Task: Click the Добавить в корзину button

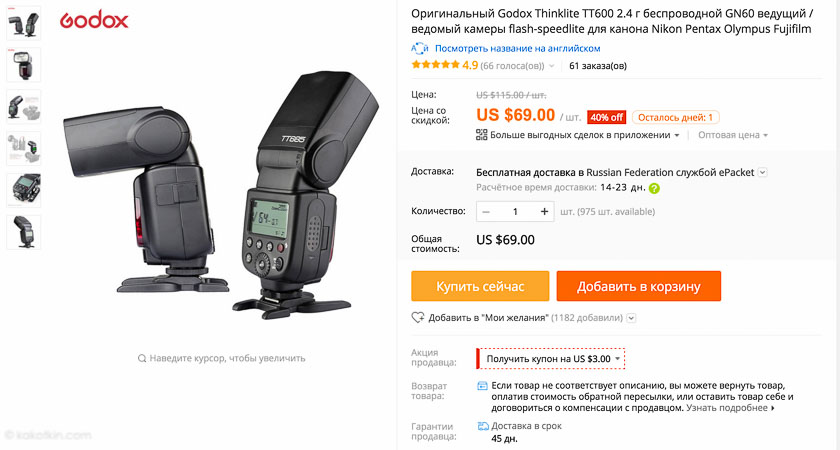Action: (639, 286)
